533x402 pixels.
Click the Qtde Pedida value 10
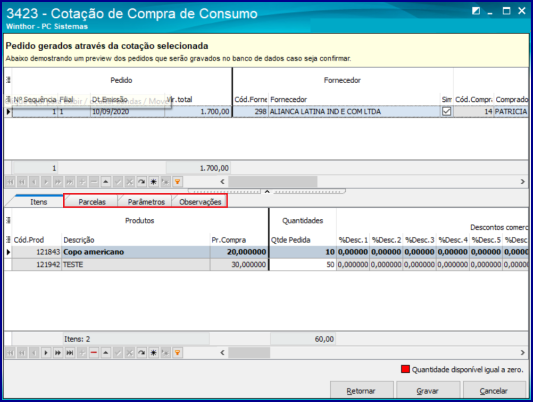(303, 252)
